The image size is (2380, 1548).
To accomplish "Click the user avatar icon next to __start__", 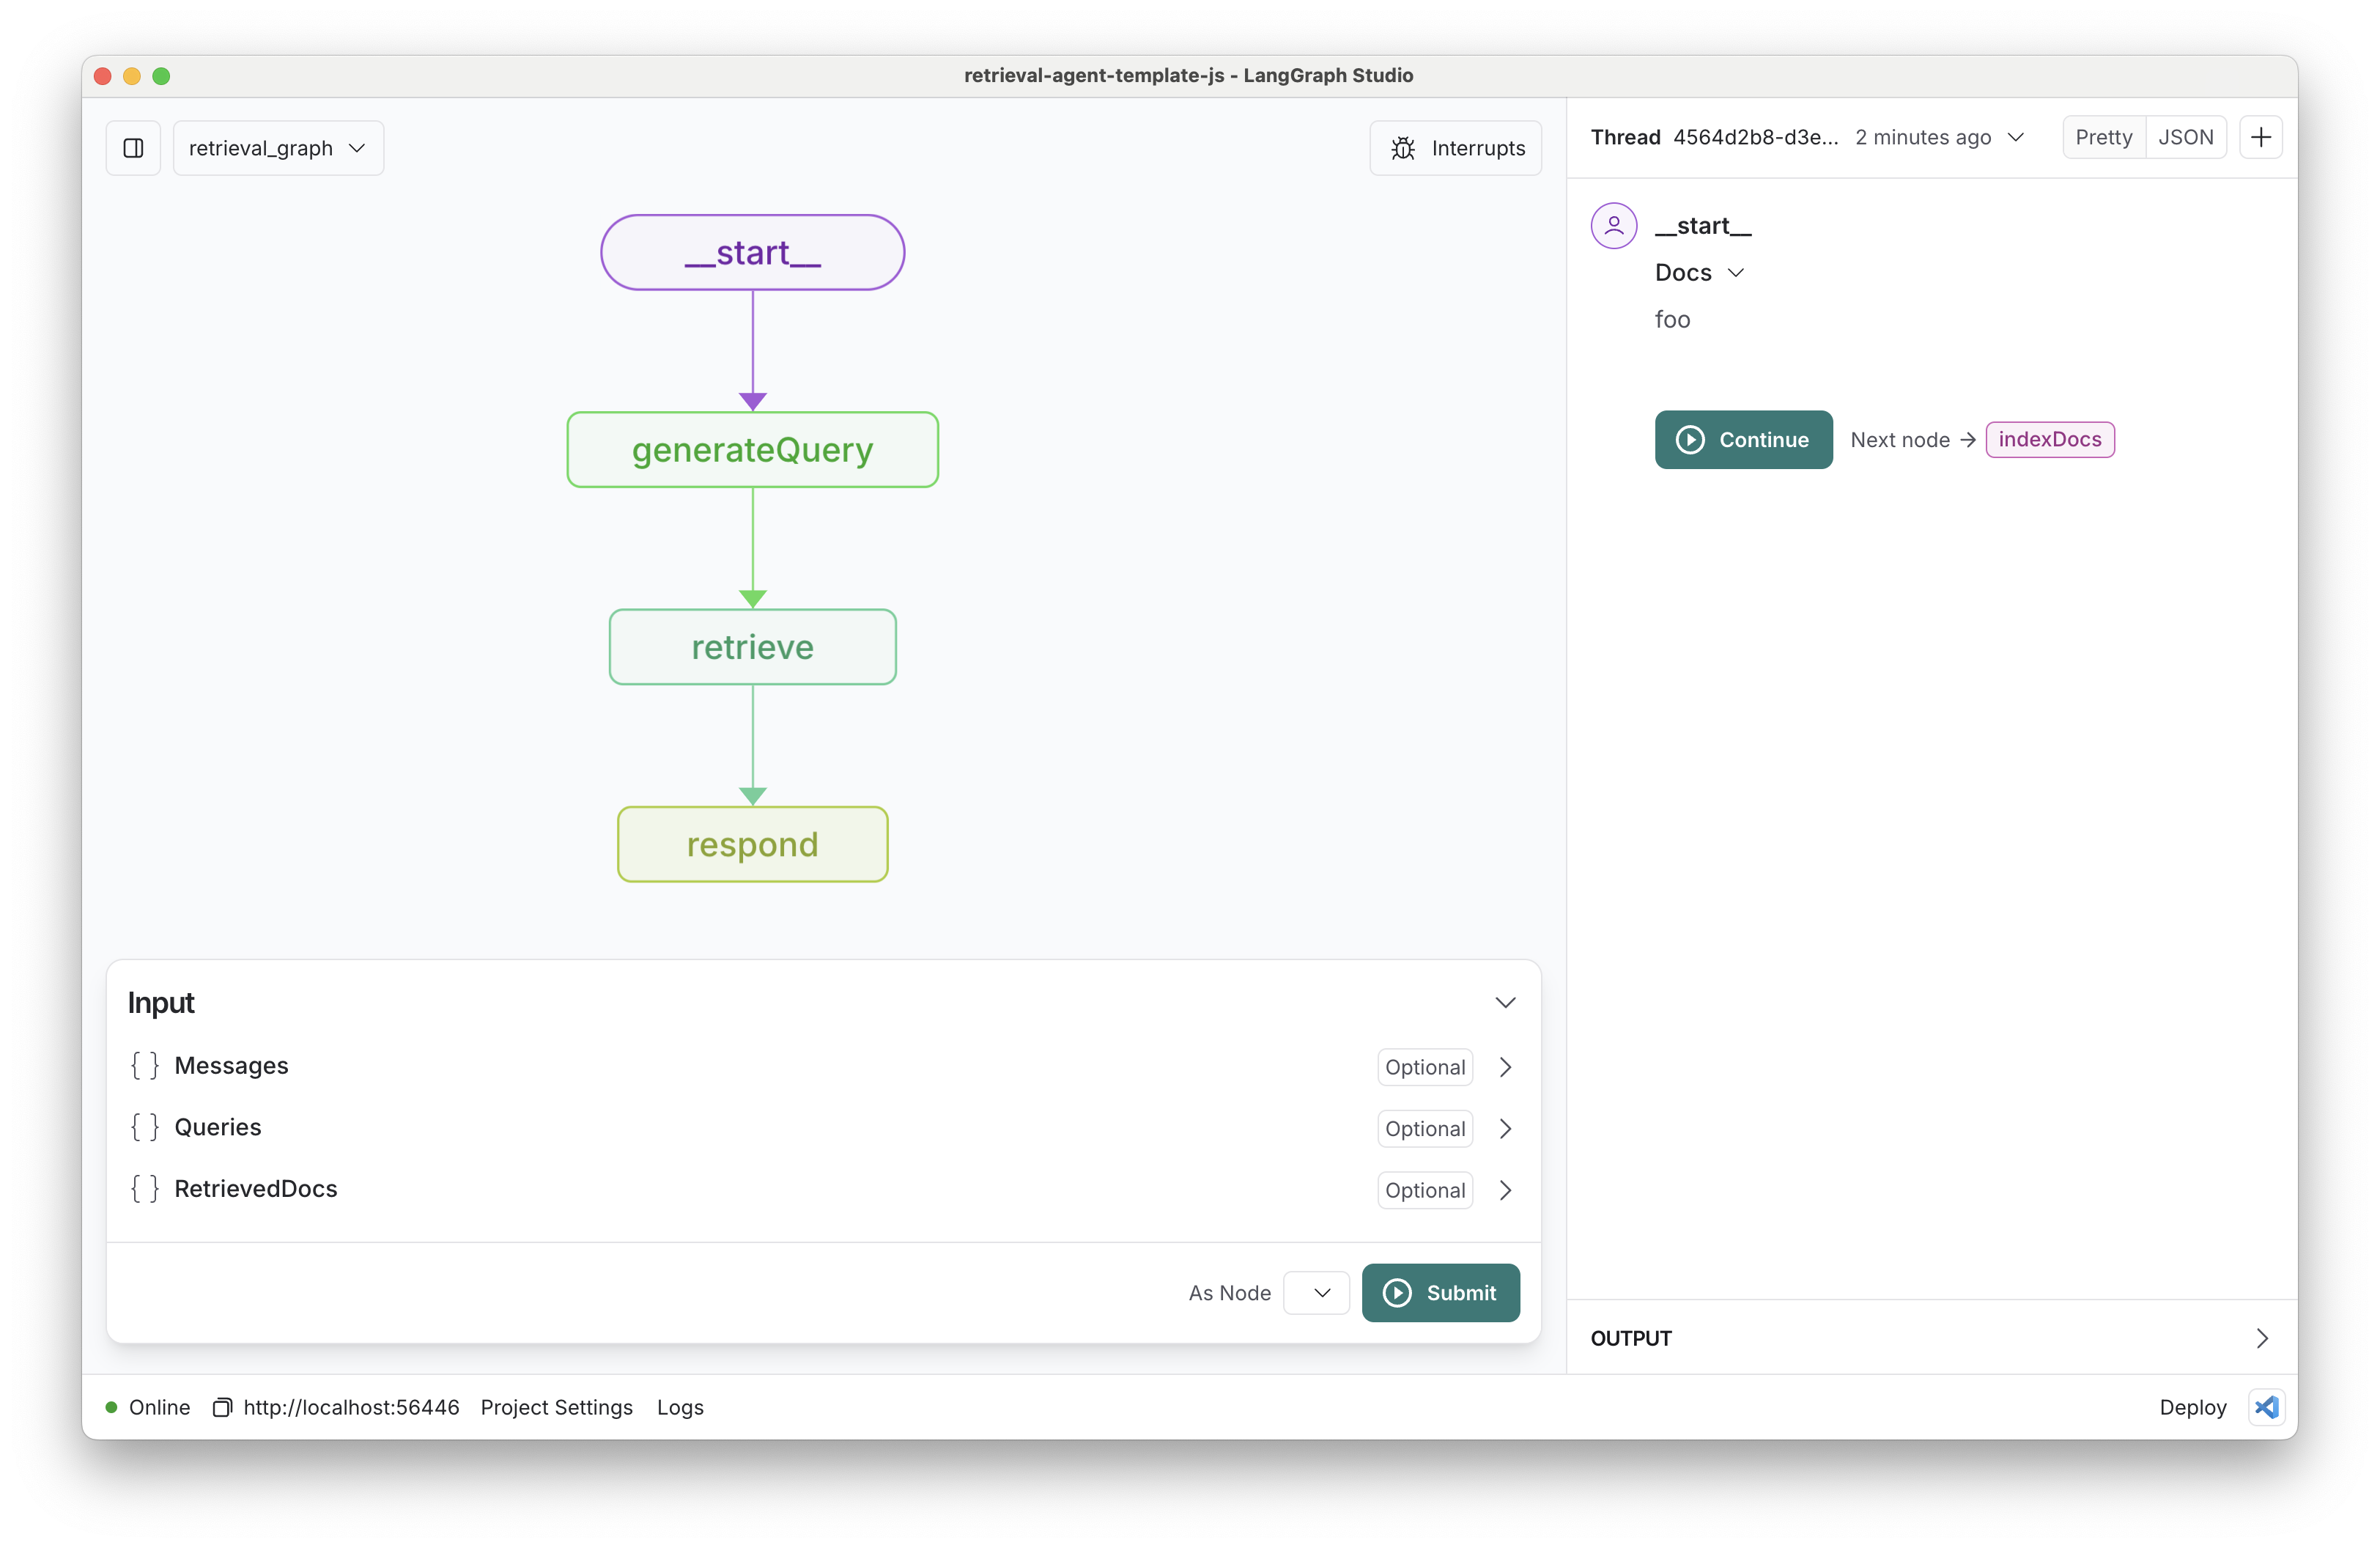I will 1613,226.
